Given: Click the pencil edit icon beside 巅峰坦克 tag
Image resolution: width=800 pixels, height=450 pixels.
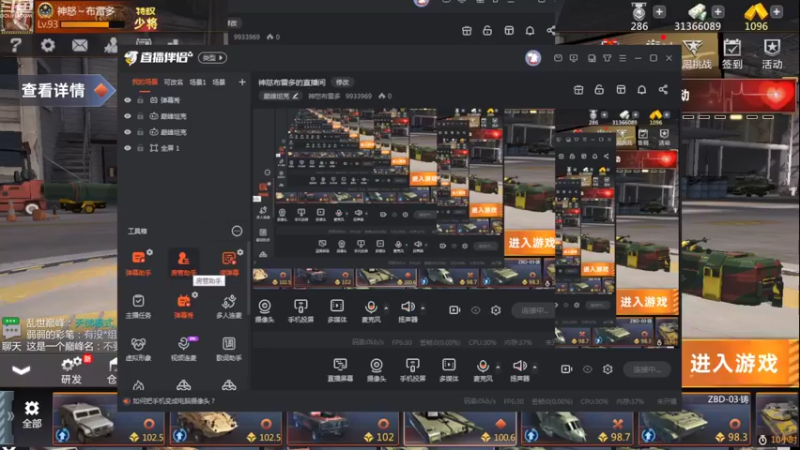Looking at the screenshot, I should (x=295, y=96).
